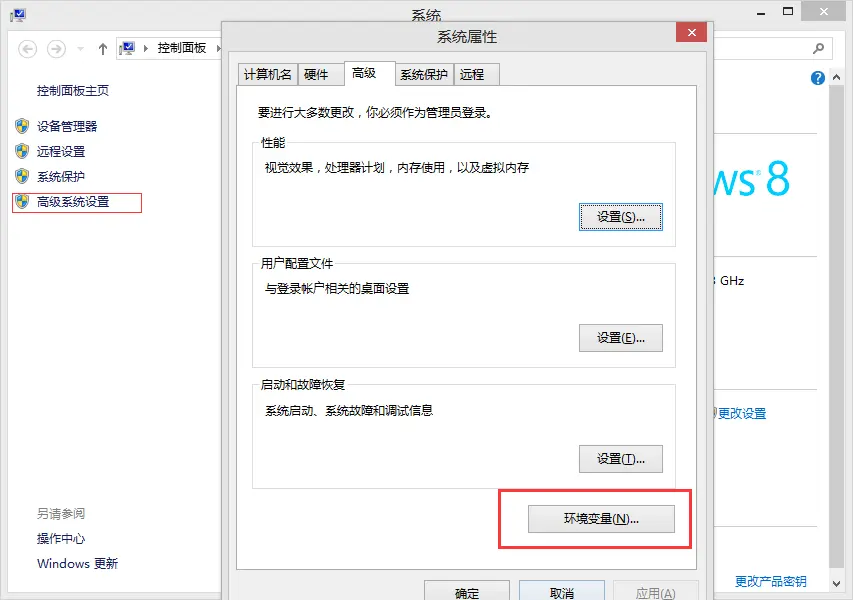This screenshot has height=600, width=853.
Task: Switch to the 硬件 tab
Action: tap(320, 75)
